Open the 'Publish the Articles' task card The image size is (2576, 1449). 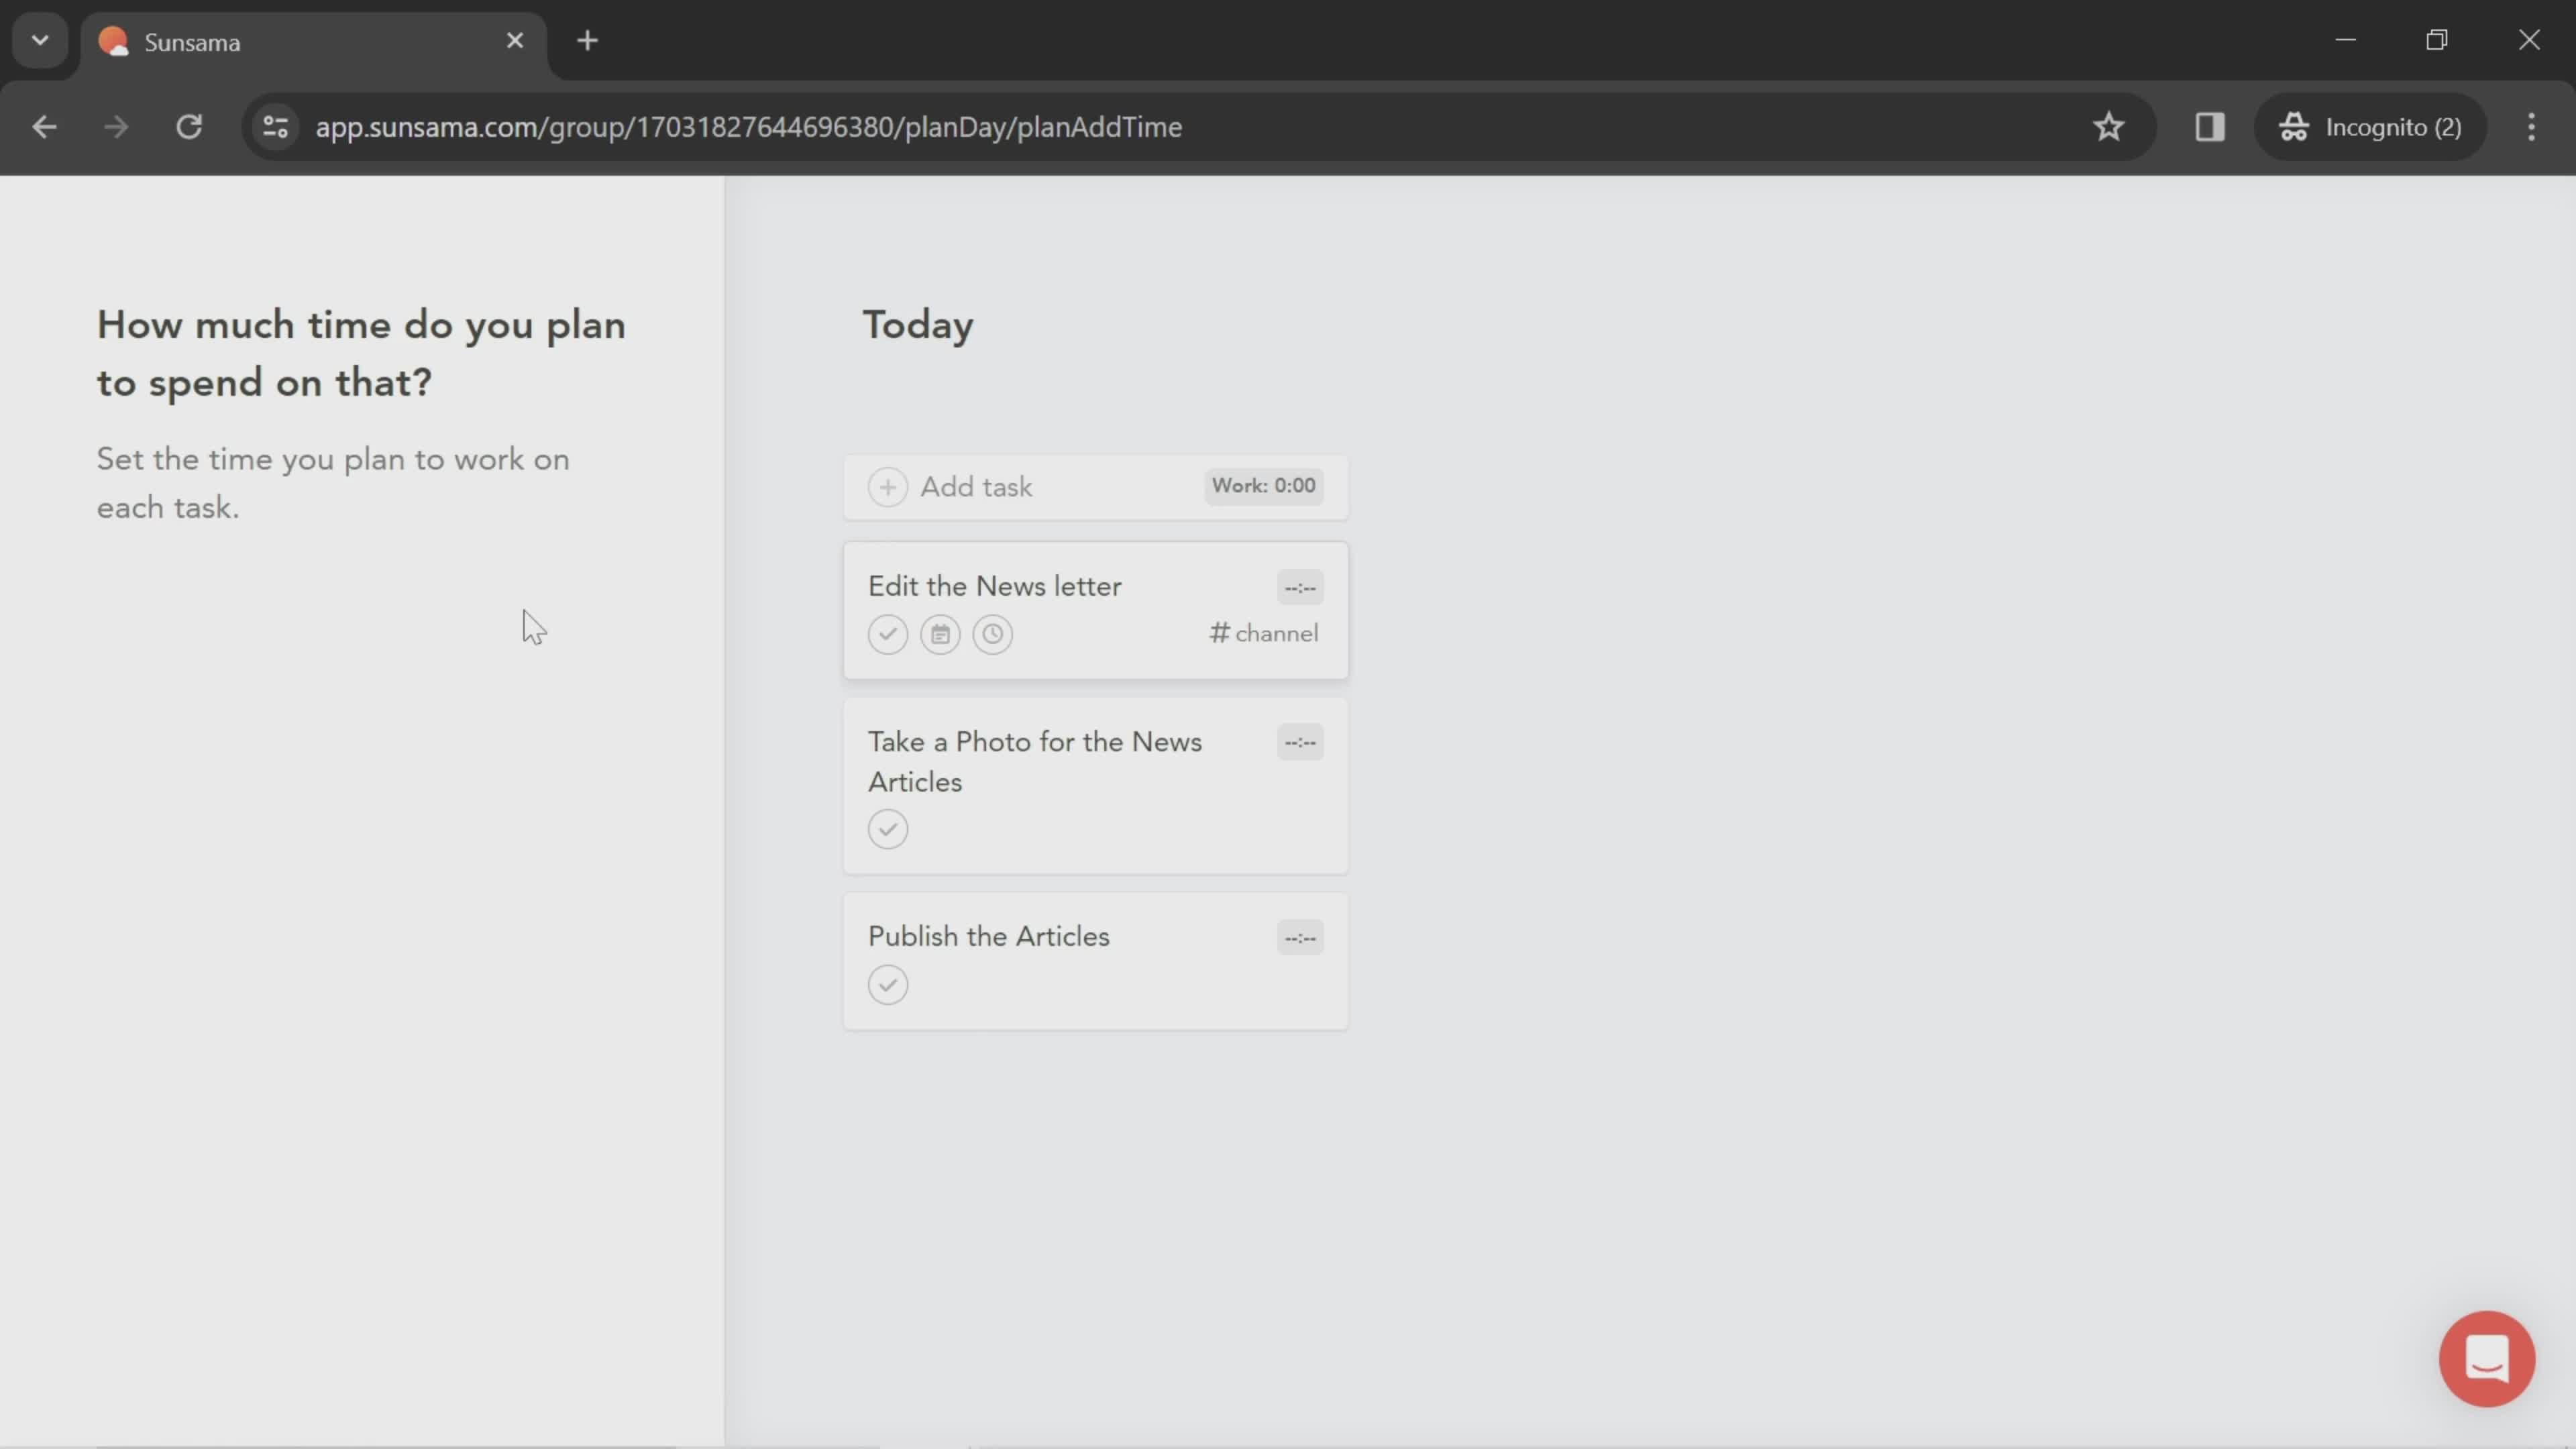tap(1095, 961)
